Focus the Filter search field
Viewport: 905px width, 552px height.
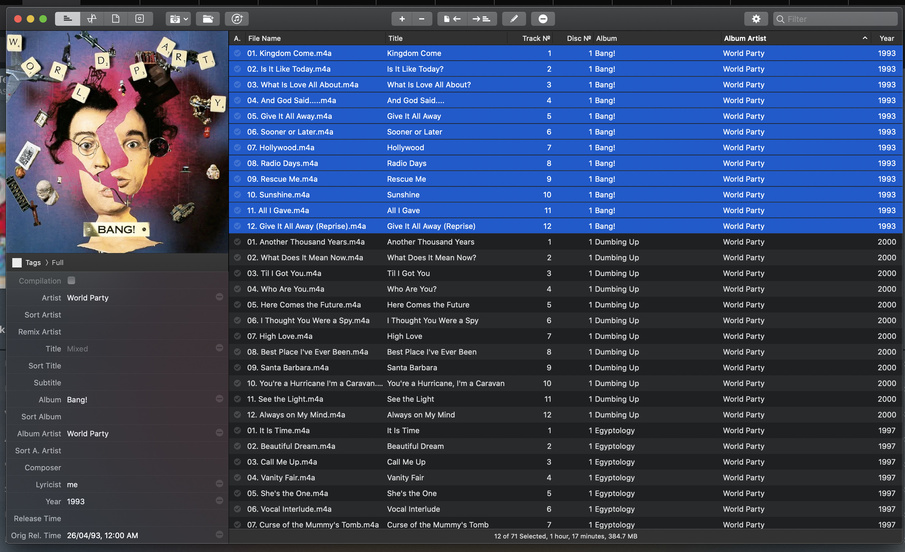(x=836, y=19)
